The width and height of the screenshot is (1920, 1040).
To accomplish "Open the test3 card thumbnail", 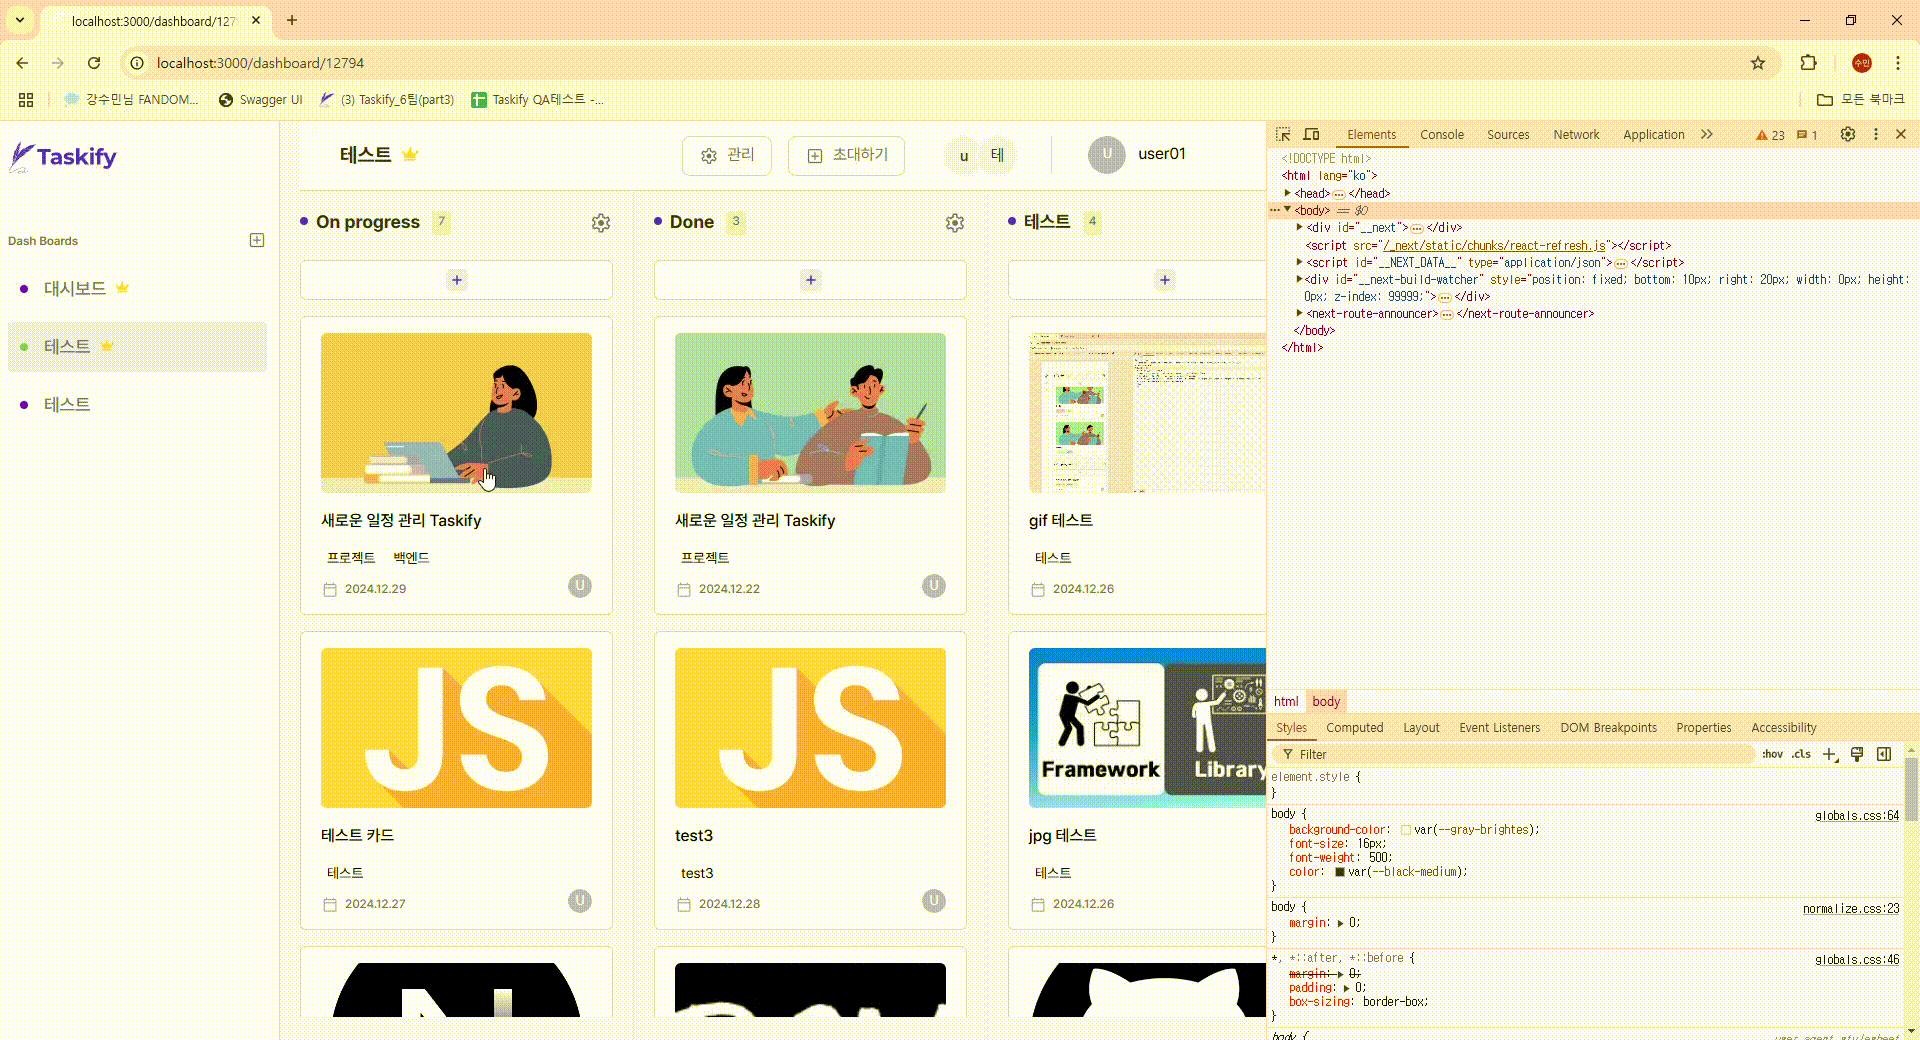I will pos(810,728).
